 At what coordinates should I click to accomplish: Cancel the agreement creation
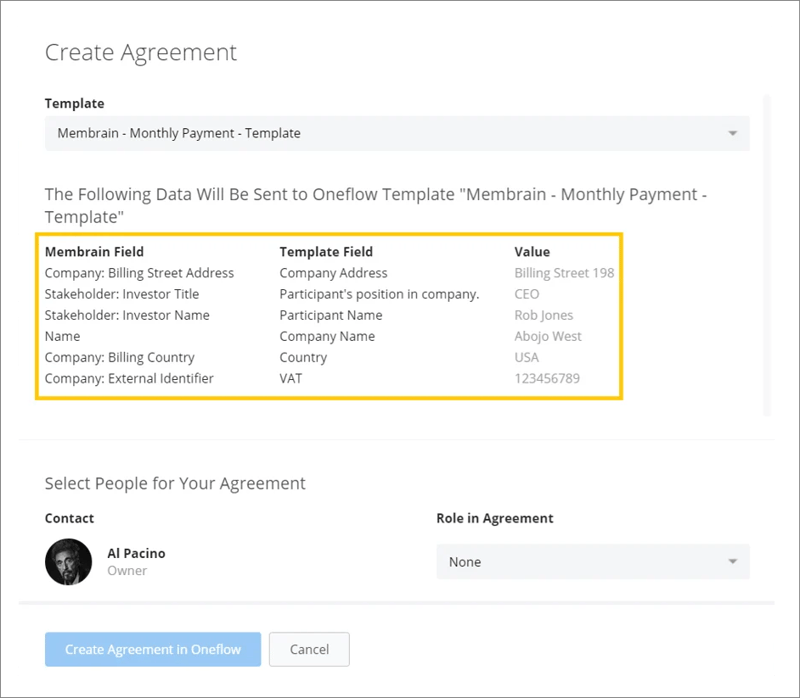click(x=309, y=649)
